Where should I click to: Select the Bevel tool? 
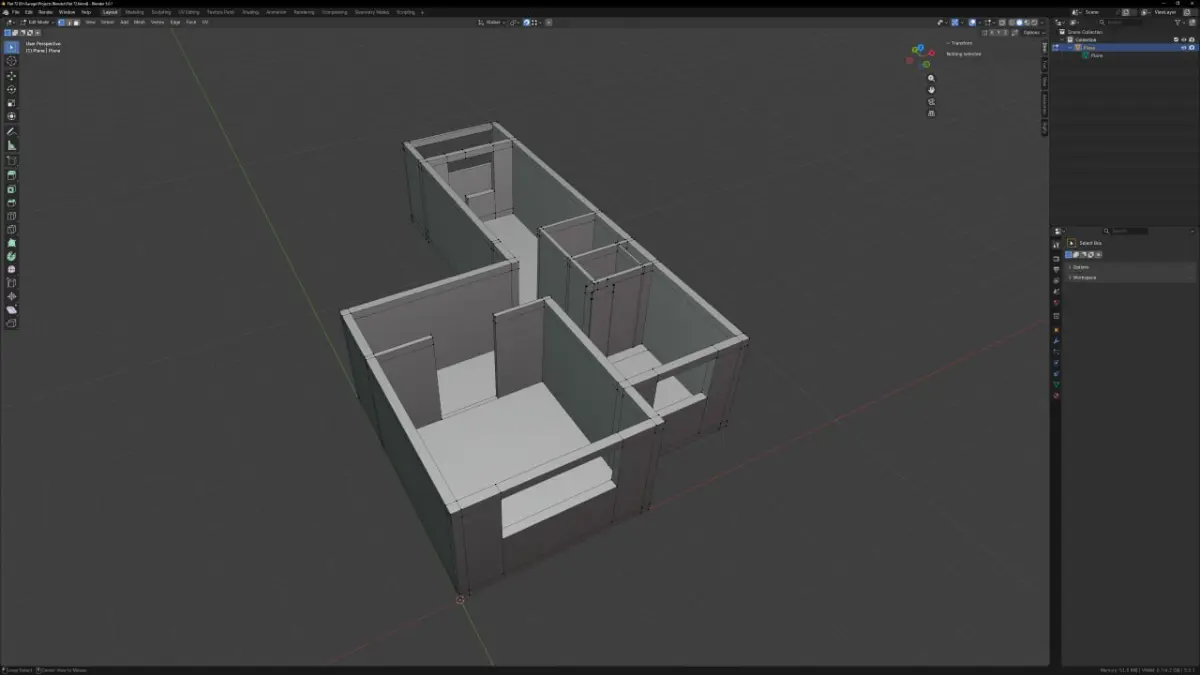point(12,203)
